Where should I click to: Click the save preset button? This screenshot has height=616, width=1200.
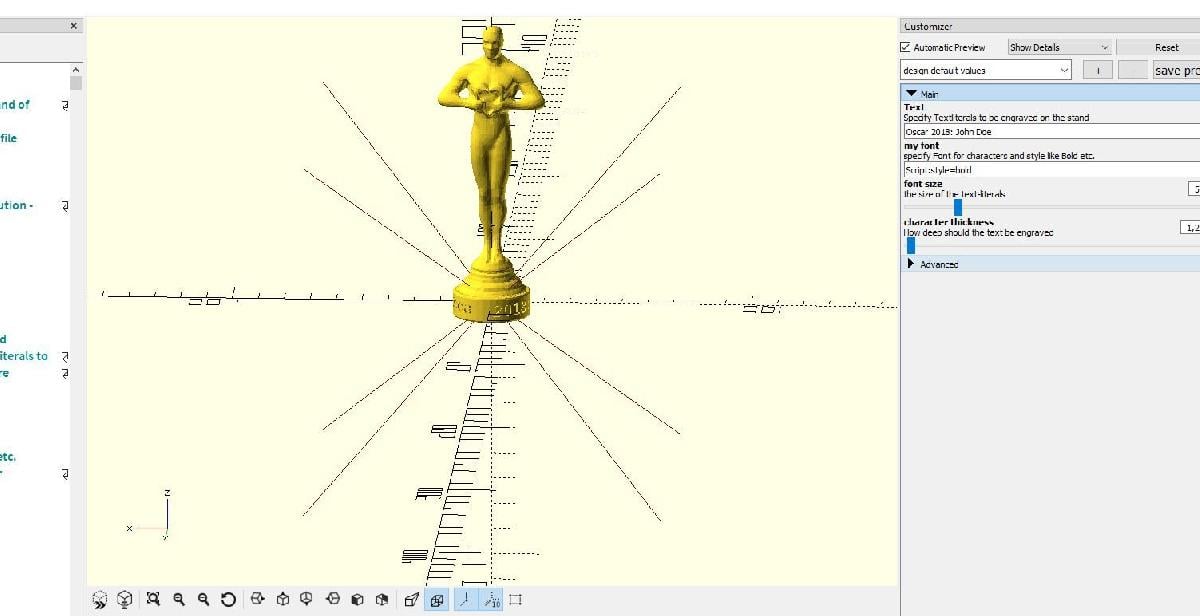click(x=1176, y=70)
